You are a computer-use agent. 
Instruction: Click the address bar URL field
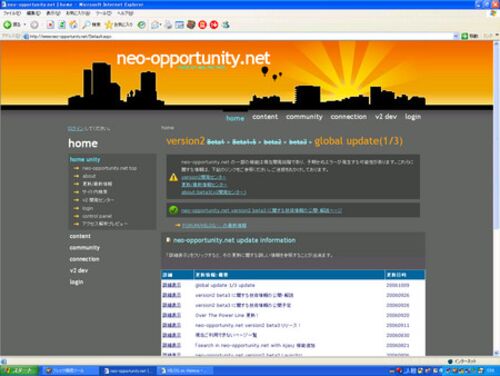pos(240,36)
